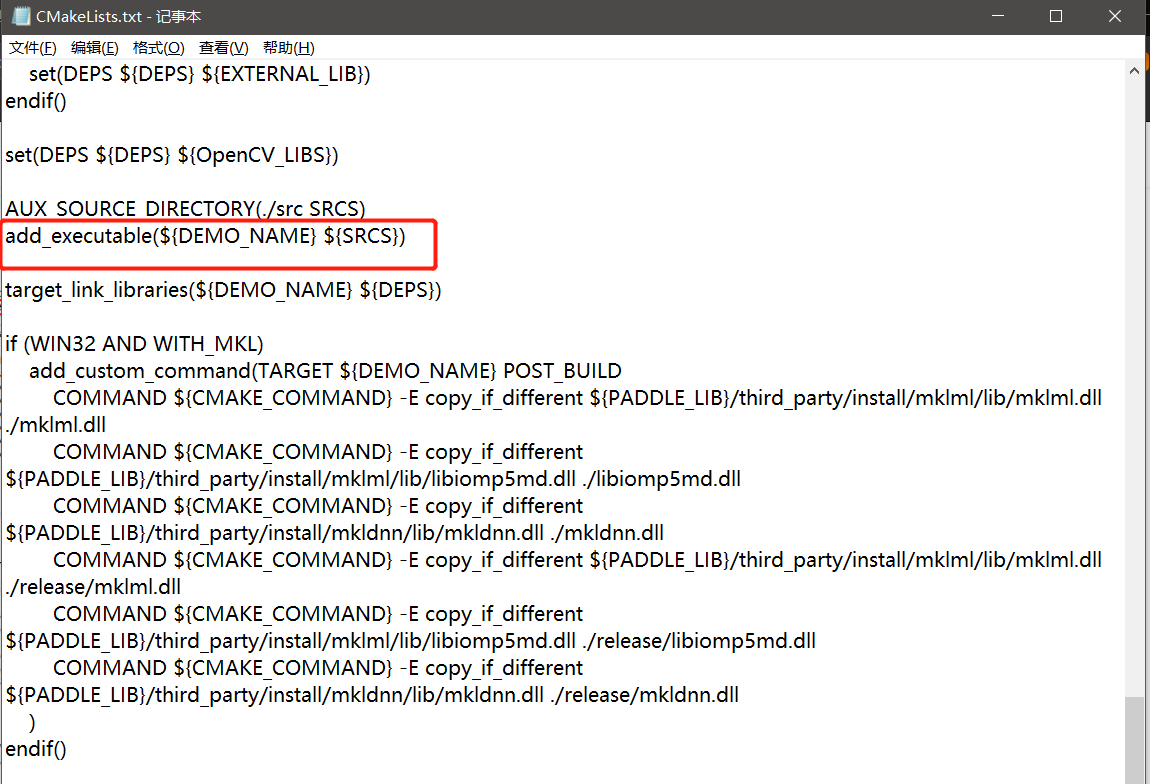Viewport: 1150px width, 784px height.
Task: Click the line ending ./release/libiomp5md.dll
Action: 411,641
